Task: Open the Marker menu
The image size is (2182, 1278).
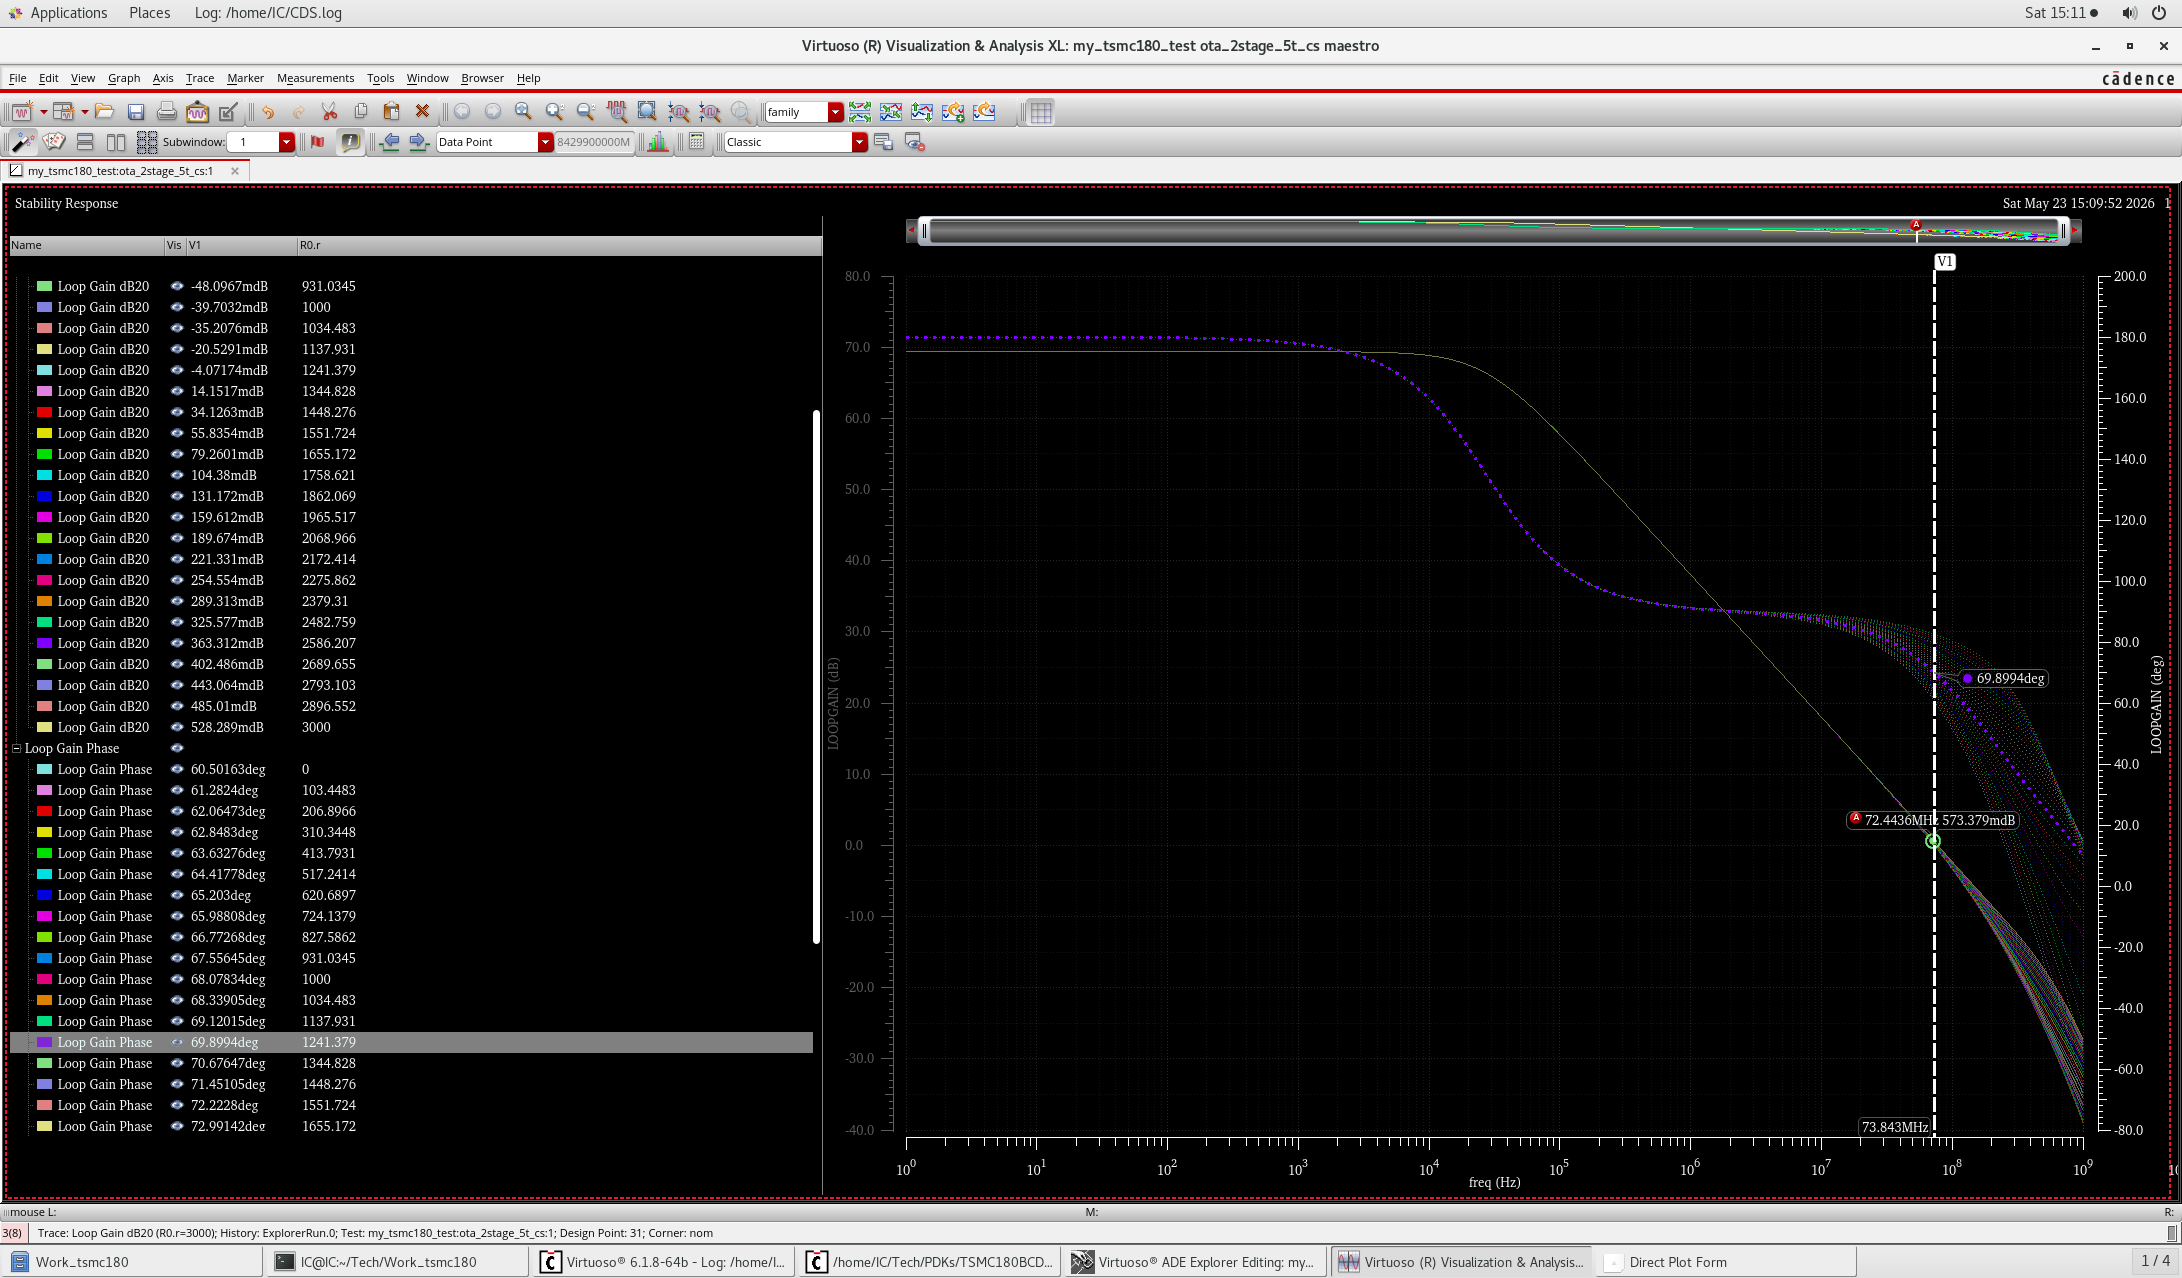Action: pos(245,78)
